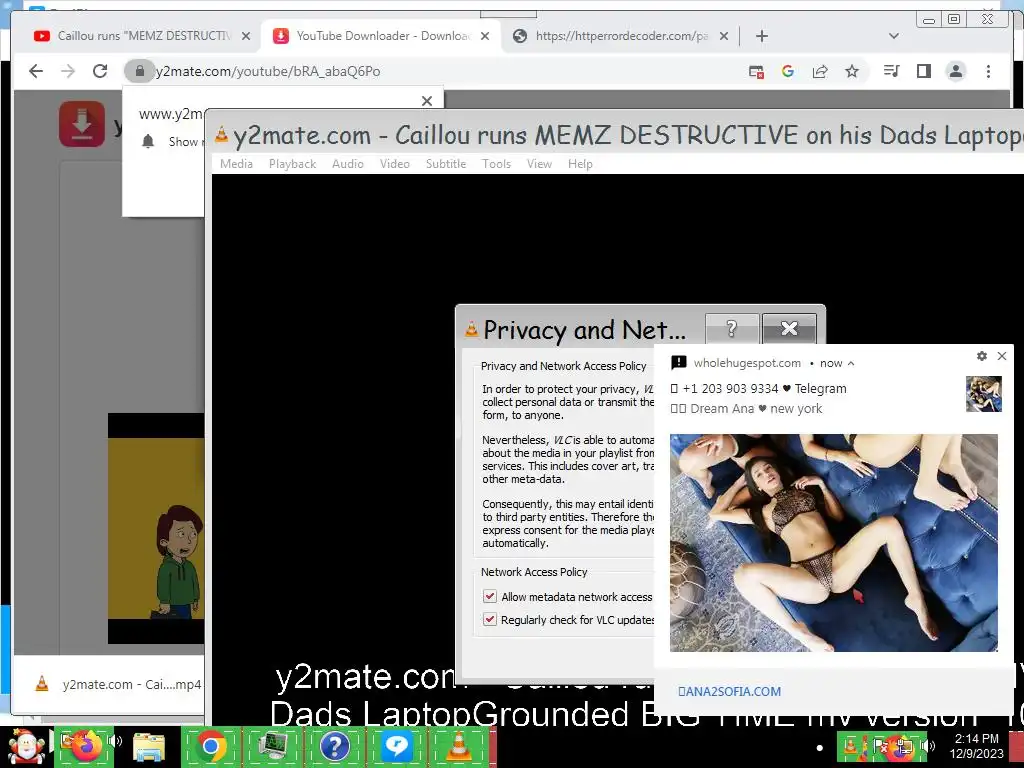Switch to VLC via taskbar cone icon

(x=458, y=746)
